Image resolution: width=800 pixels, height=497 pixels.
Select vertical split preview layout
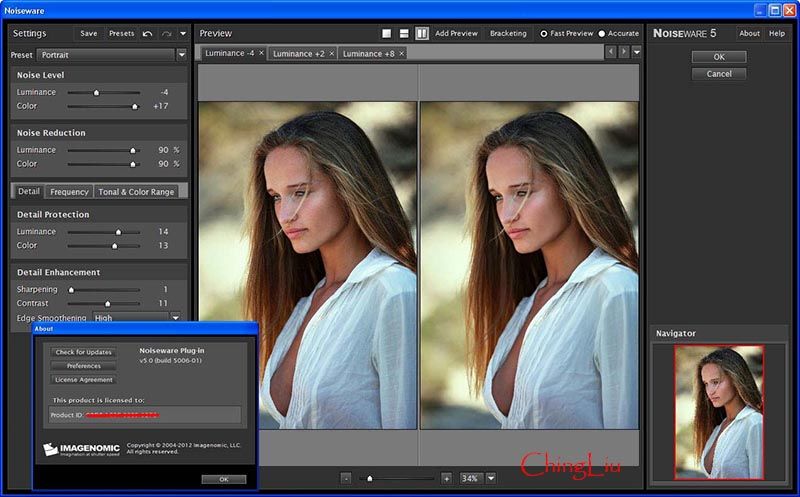point(421,33)
